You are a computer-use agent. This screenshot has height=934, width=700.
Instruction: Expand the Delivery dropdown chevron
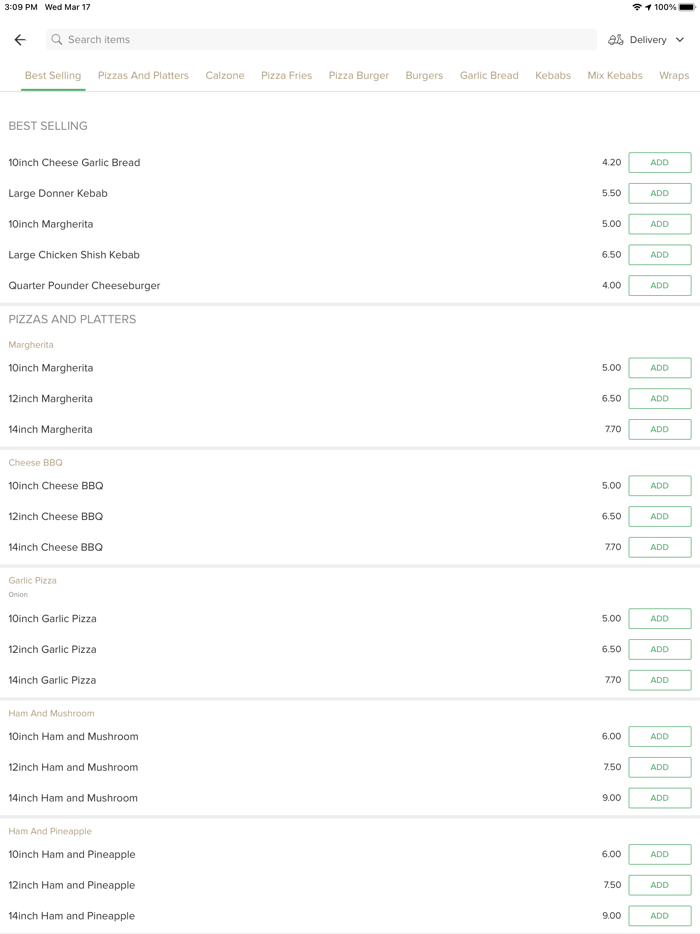(680, 40)
